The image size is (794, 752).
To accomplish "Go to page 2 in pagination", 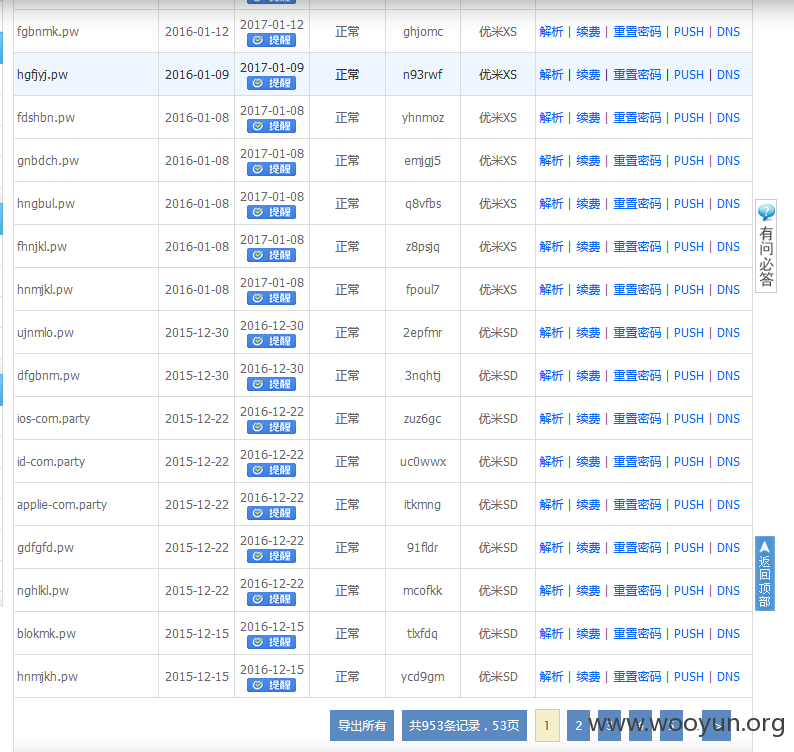I will 578,726.
